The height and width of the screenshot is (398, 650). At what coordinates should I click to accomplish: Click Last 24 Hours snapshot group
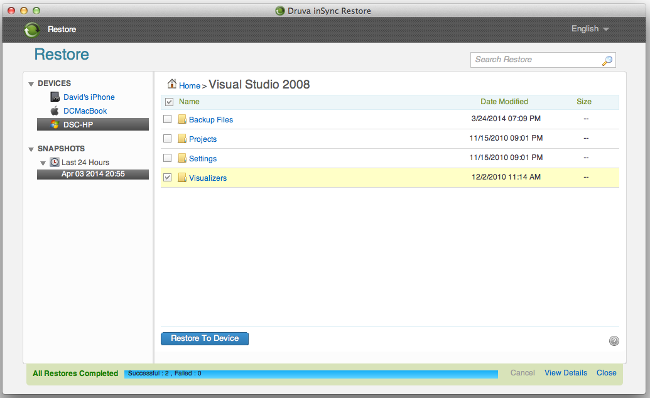pyautogui.click(x=85, y=163)
